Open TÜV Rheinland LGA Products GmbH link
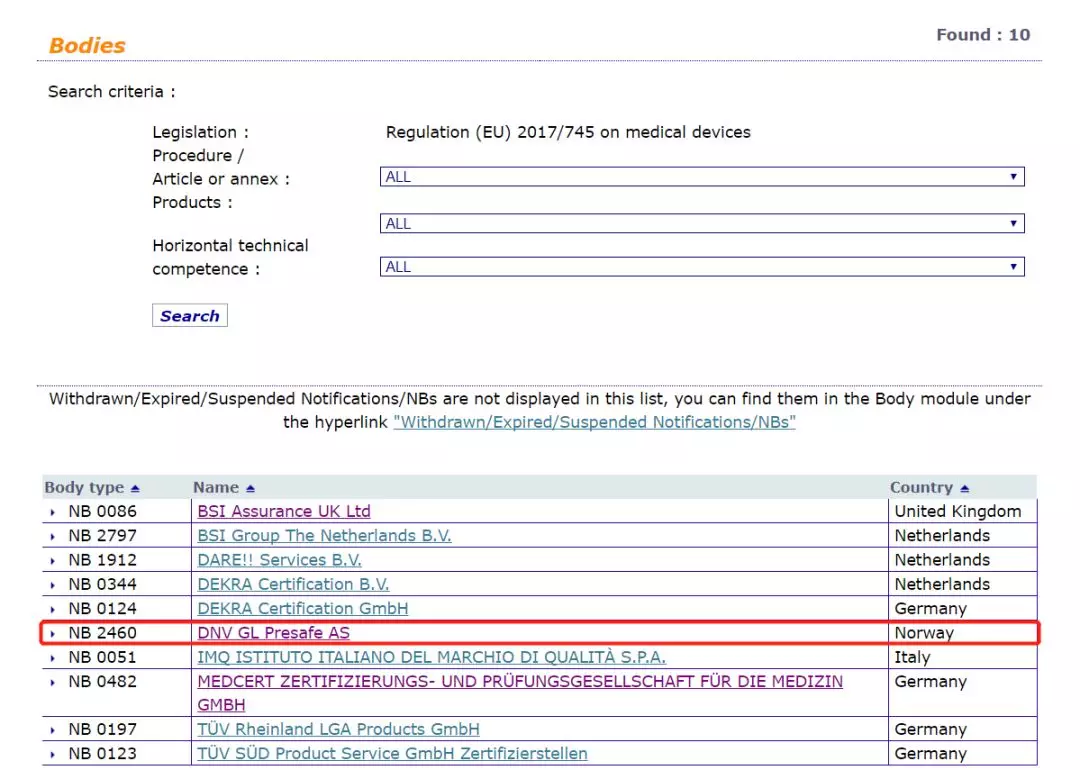The width and height of the screenshot is (1080, 770). coord(339,729)
